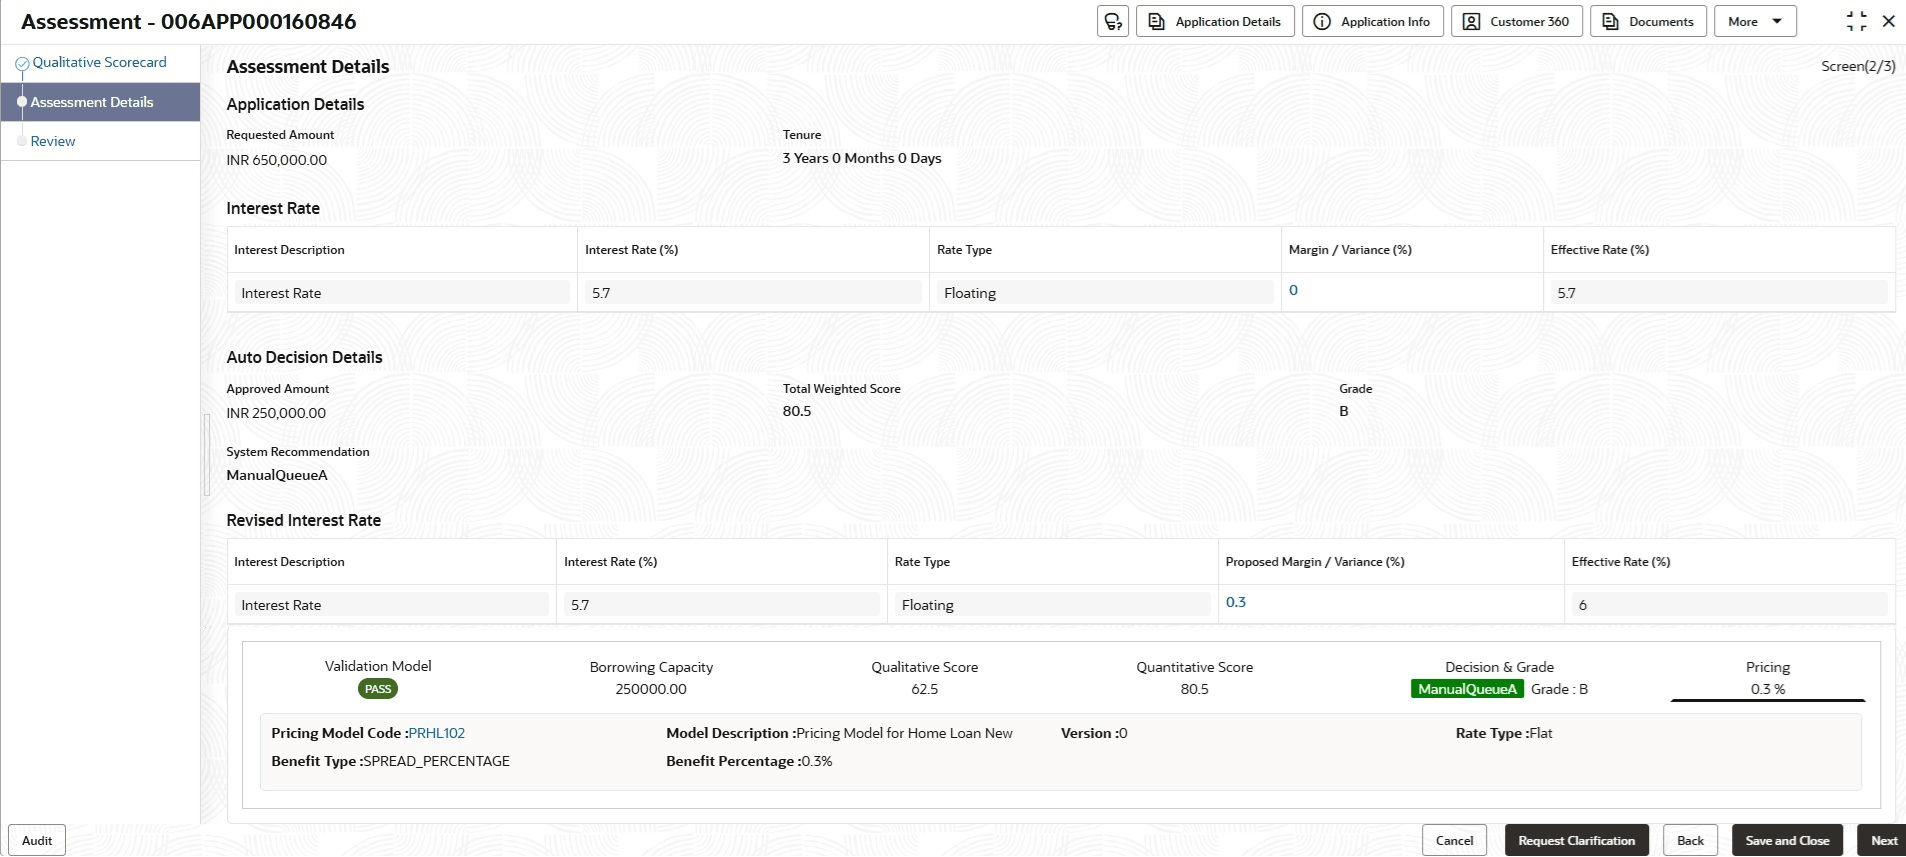The width and height of the screenshot is (1906, 857).
Task: Click the remarks chat bubble icon
Action: tap(1112, 22)
